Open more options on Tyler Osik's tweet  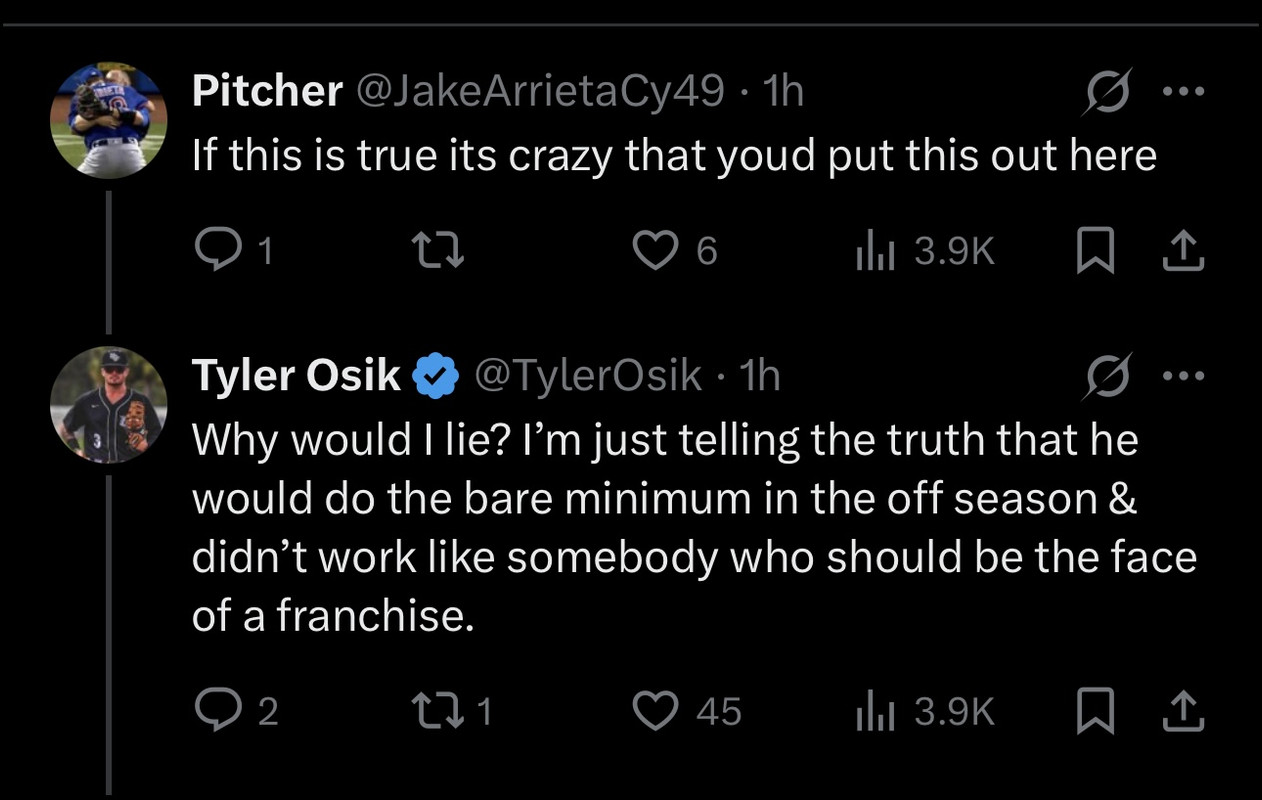pos(1186,376)
